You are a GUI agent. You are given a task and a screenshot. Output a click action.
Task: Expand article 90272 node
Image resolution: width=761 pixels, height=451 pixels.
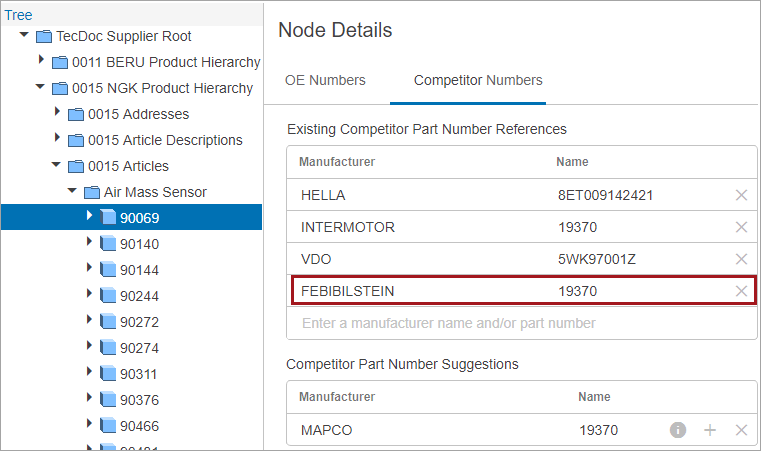tap(89, 319)
